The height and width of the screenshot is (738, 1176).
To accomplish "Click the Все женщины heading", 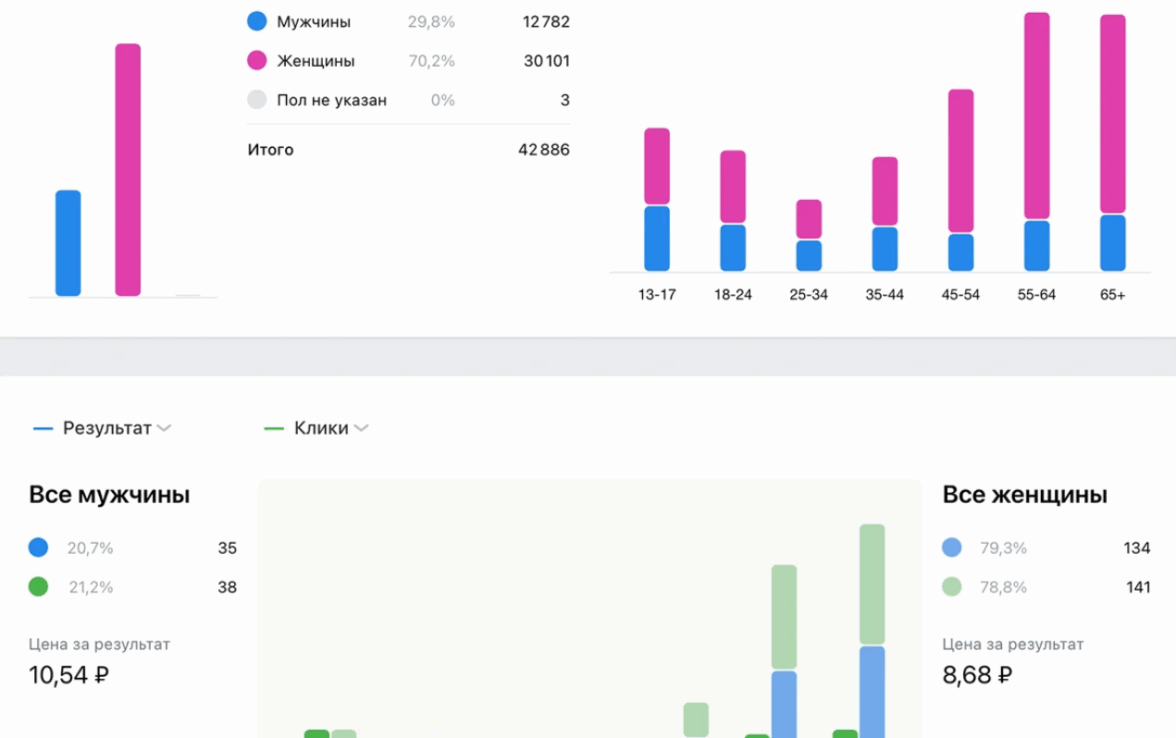I will (1024, 495).
